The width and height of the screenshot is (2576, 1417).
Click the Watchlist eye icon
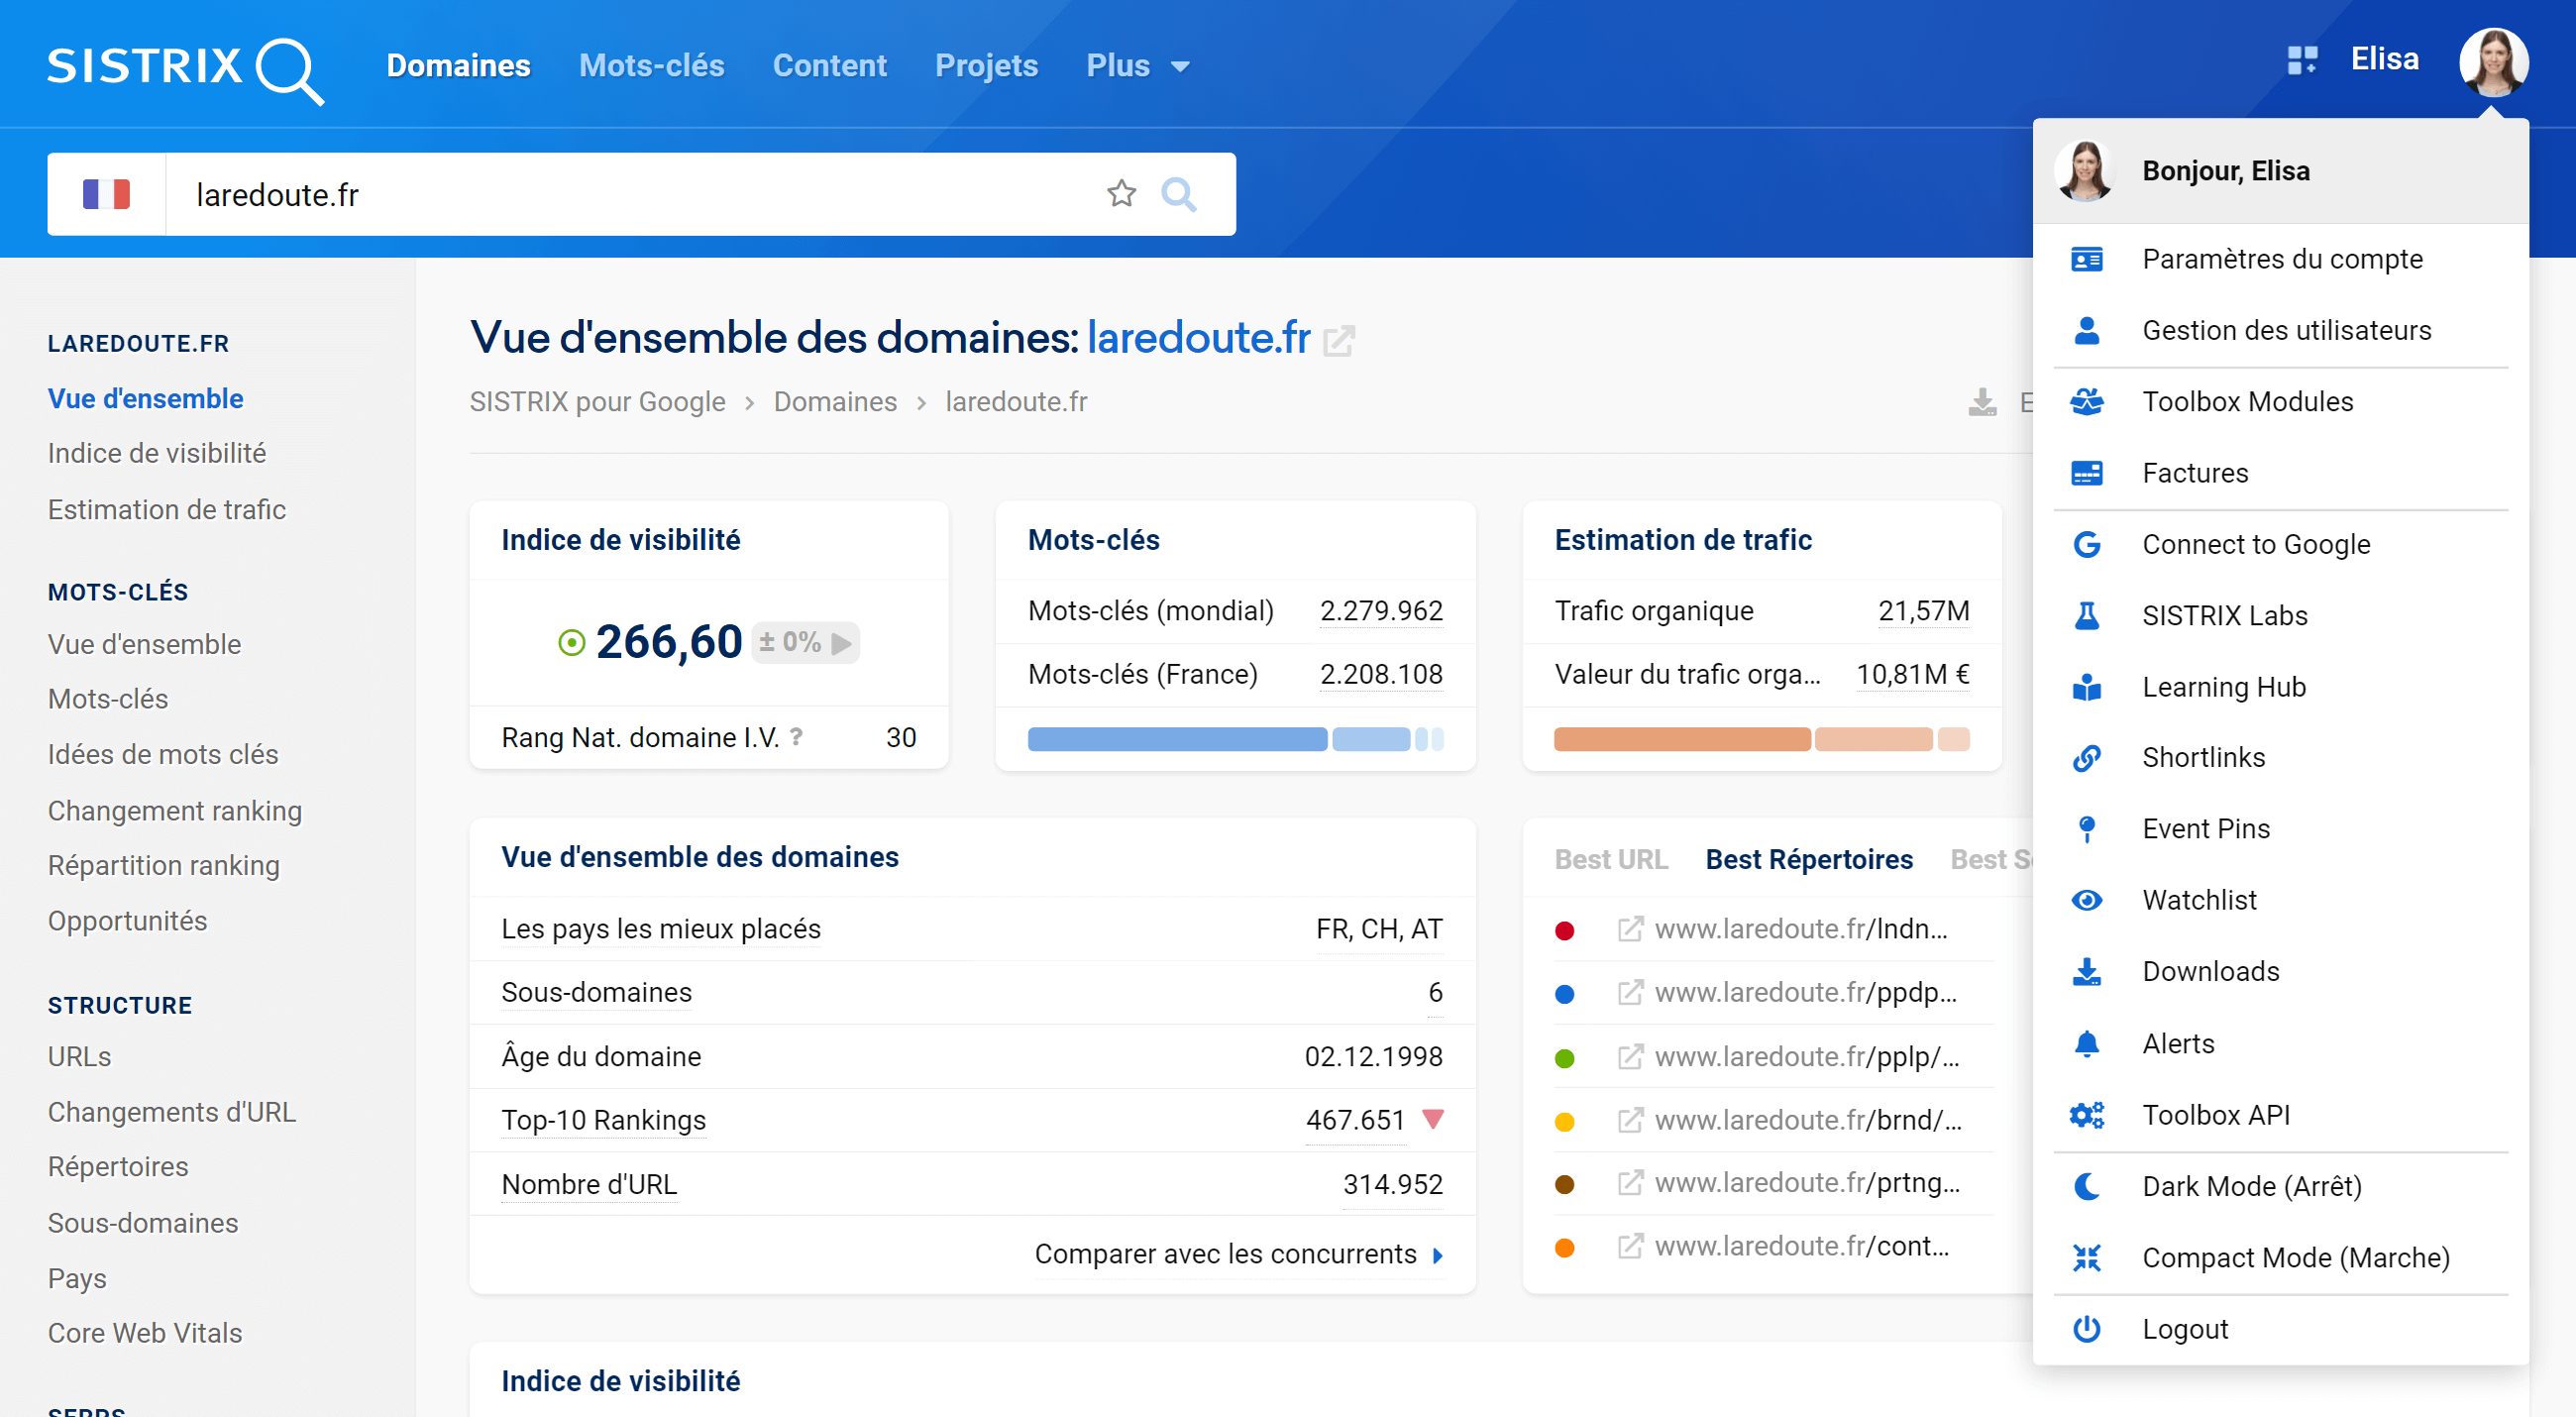point(2086,900)
